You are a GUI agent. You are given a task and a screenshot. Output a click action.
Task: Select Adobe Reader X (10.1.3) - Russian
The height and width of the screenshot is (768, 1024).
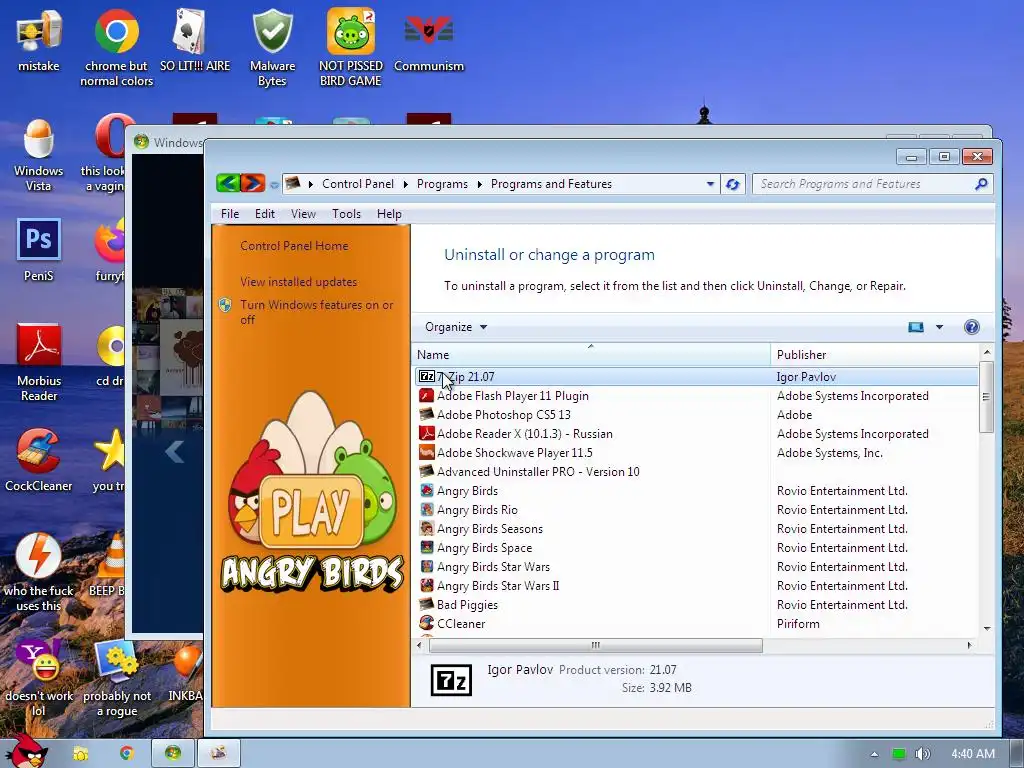tap(697, 434)
